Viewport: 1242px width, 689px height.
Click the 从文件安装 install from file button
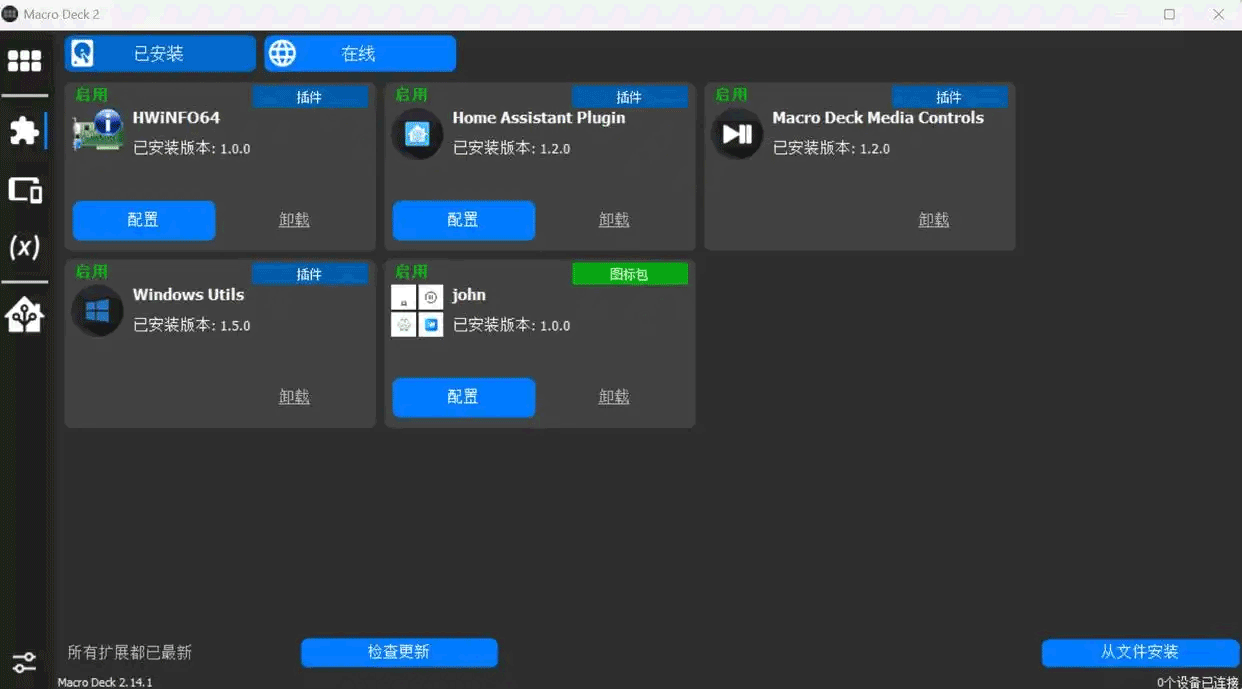point(1140,652)
